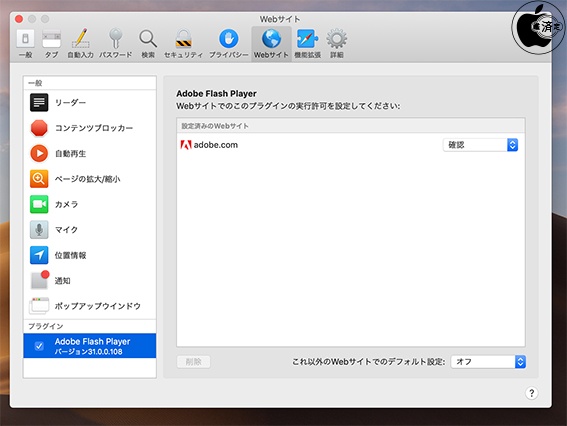Viewport: 567px width, 426px height.
Task: Open help with the question mark button
Action: click(532, 393)
